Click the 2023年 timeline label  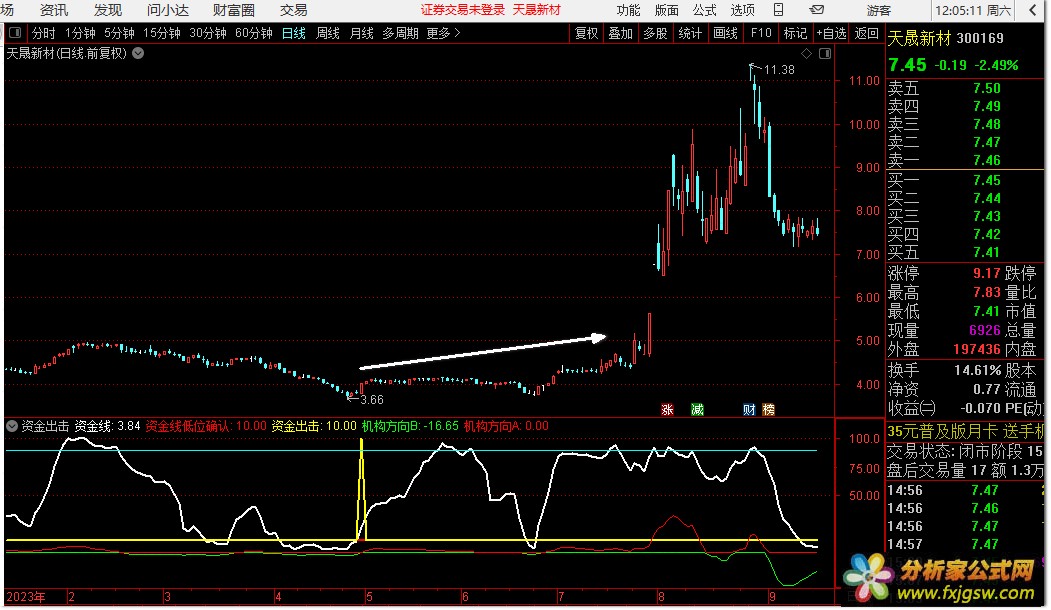(x=25, y=597)
